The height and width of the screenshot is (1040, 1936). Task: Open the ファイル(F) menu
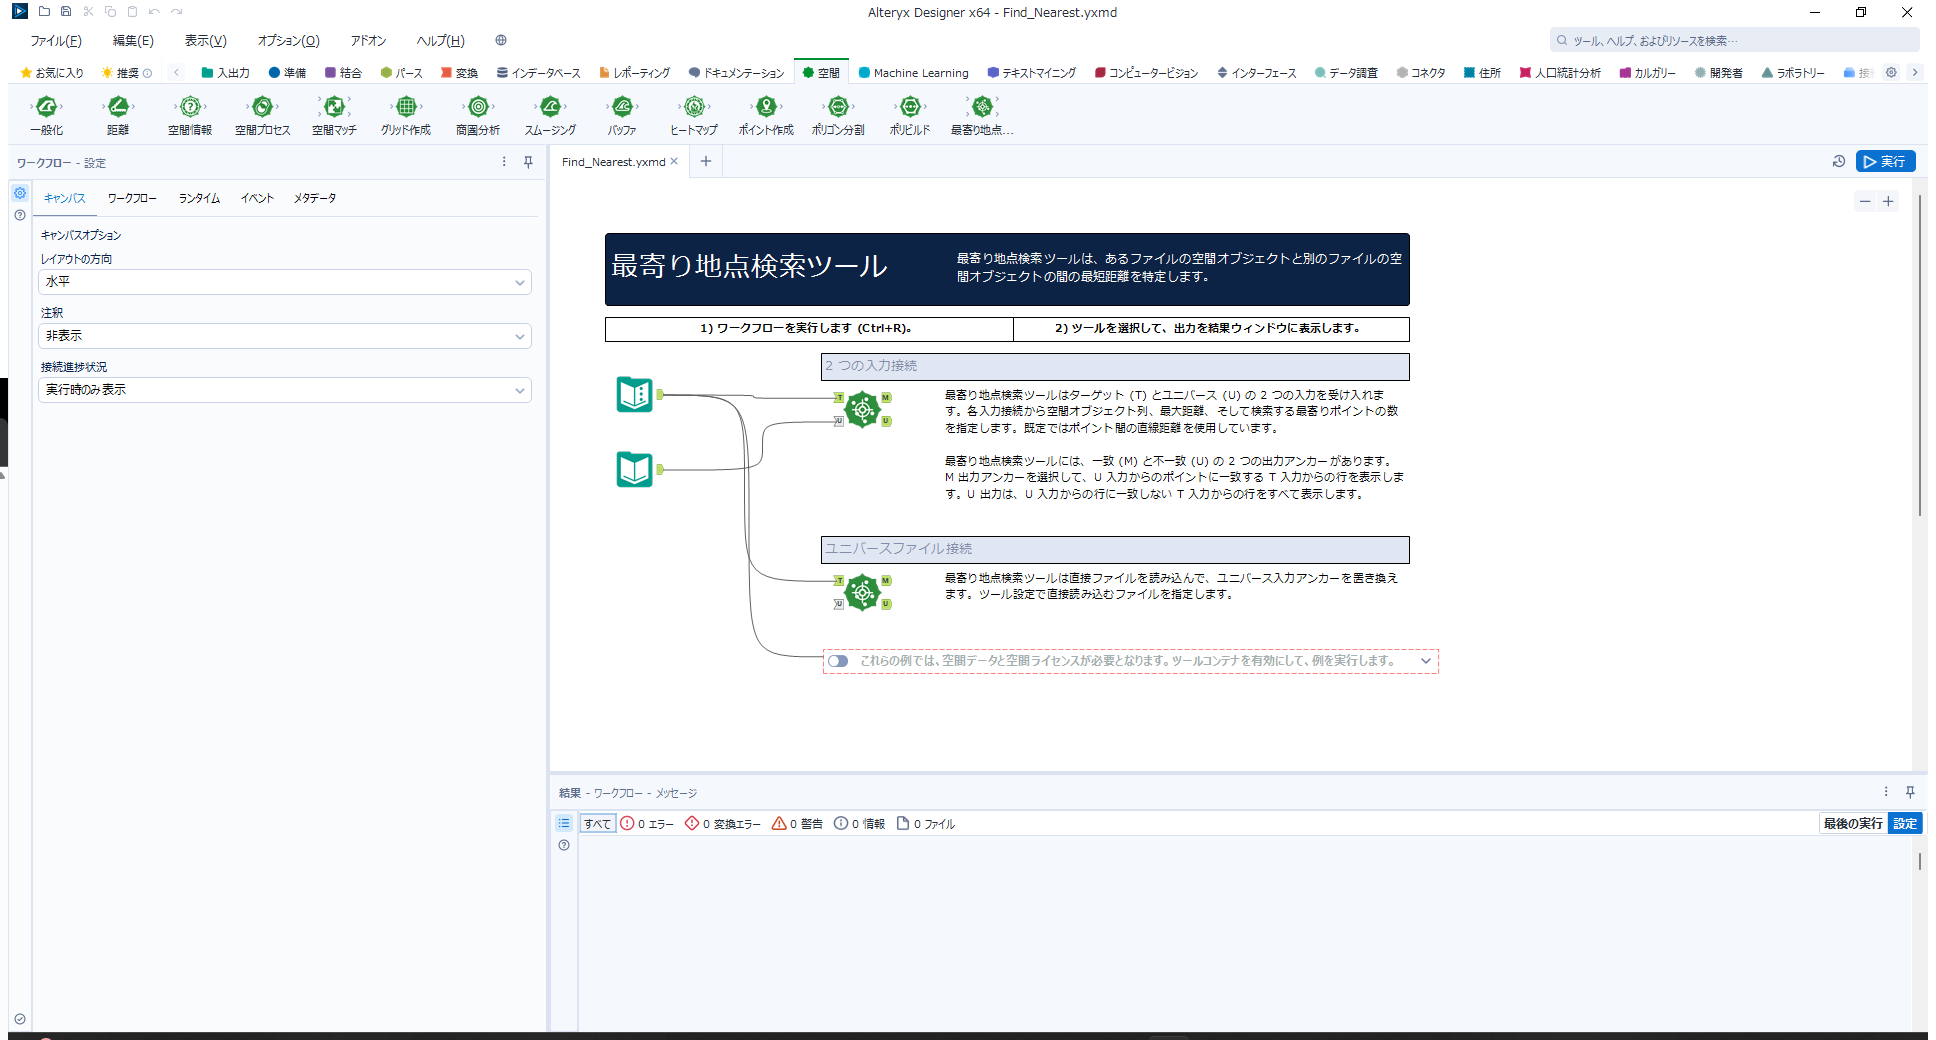(x=56, y=41)
